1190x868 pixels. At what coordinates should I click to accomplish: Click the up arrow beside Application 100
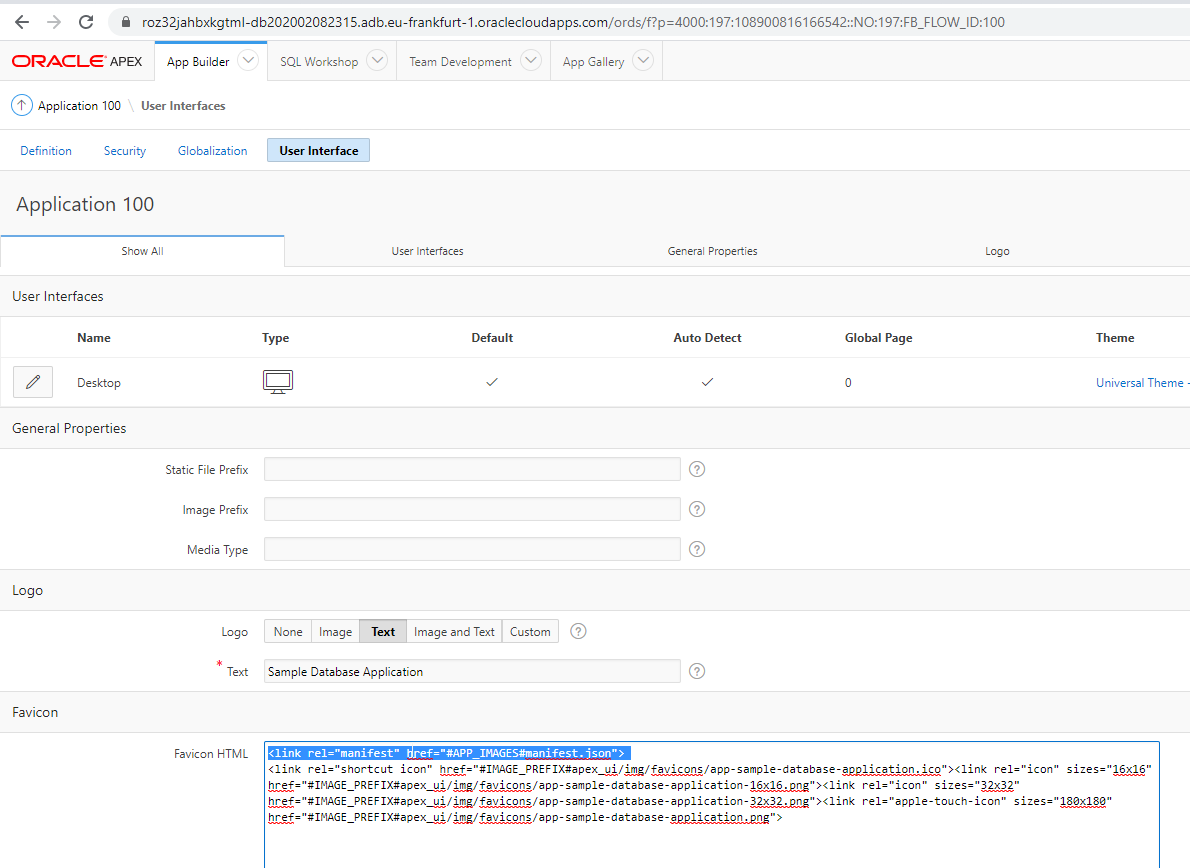click(21, 105)
